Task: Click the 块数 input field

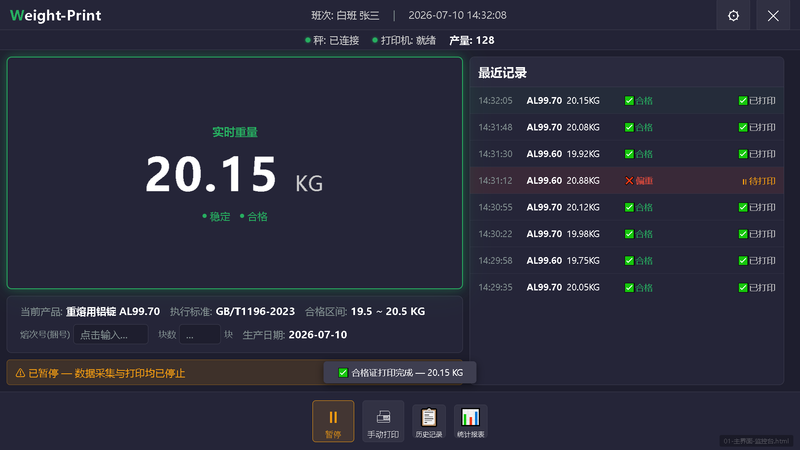Action: [x=200, y=335]
